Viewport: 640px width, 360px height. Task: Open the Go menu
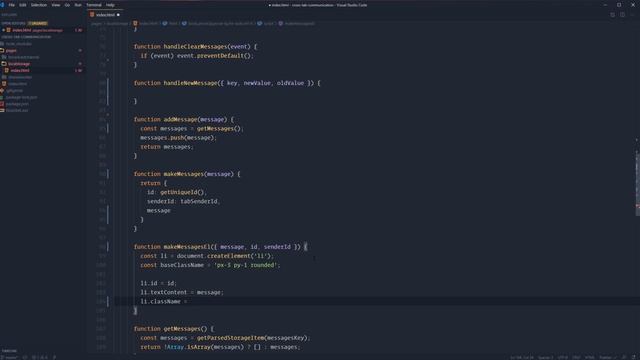coord(67,5)
